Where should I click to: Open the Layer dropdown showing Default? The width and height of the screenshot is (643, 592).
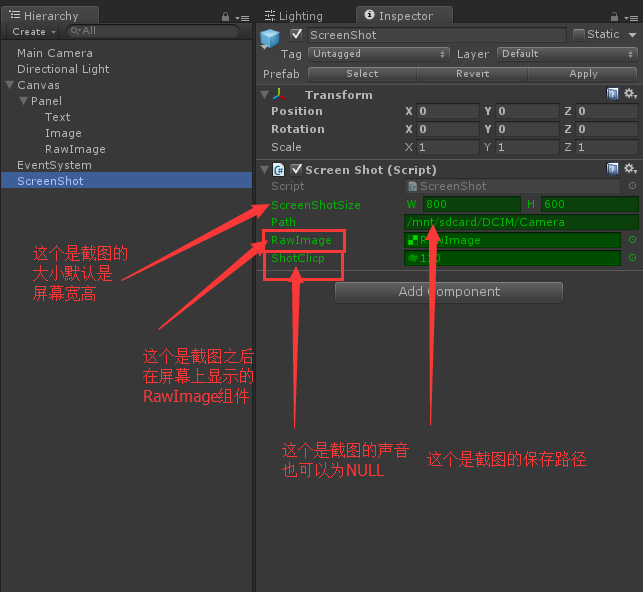click(x=567, y=54)
